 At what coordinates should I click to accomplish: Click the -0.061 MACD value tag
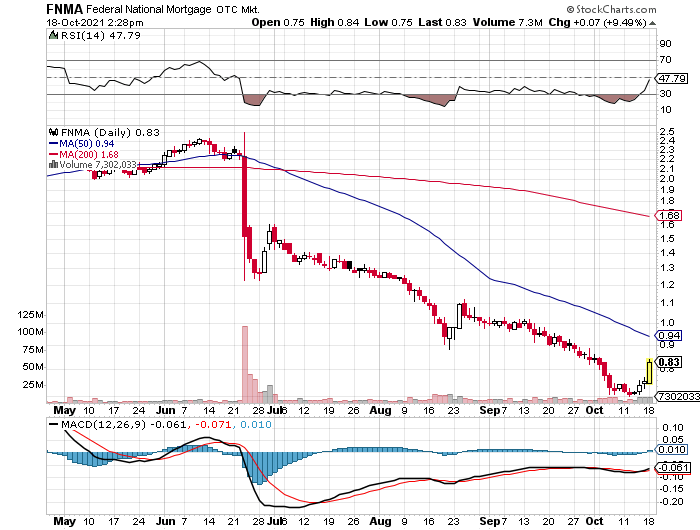point(673,467)
